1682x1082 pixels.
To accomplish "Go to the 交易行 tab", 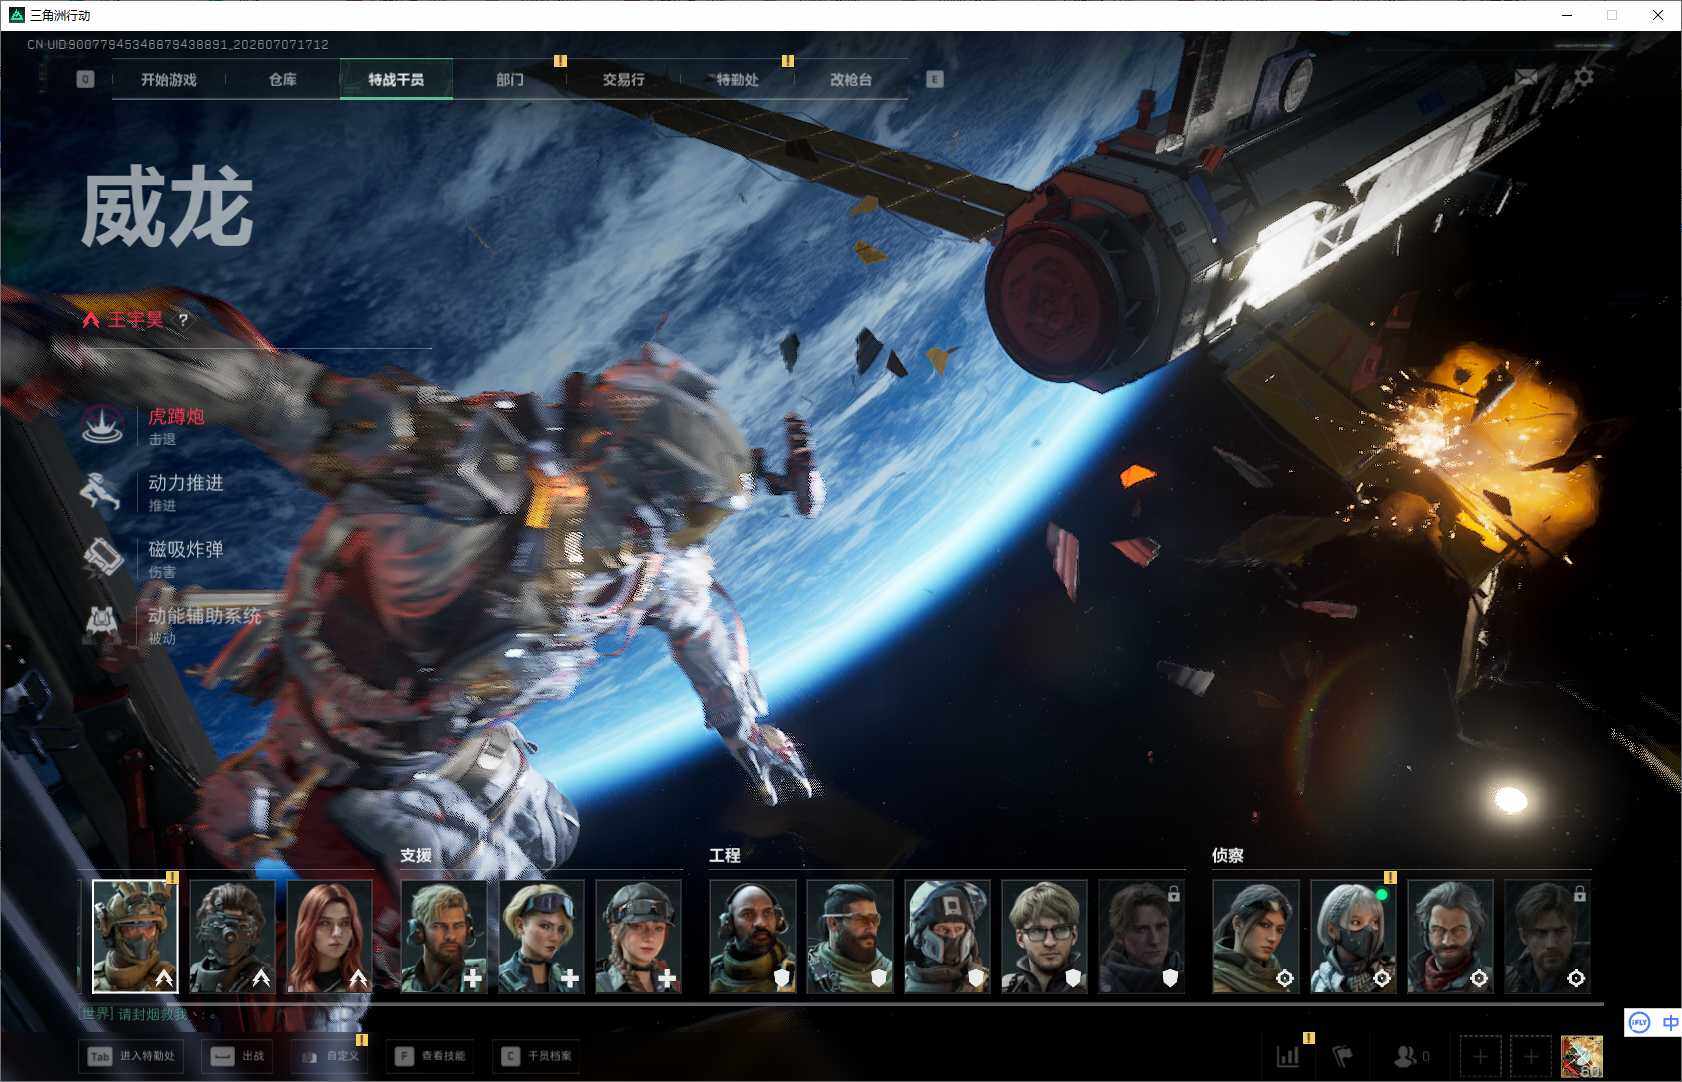I will tap(624, 80).
